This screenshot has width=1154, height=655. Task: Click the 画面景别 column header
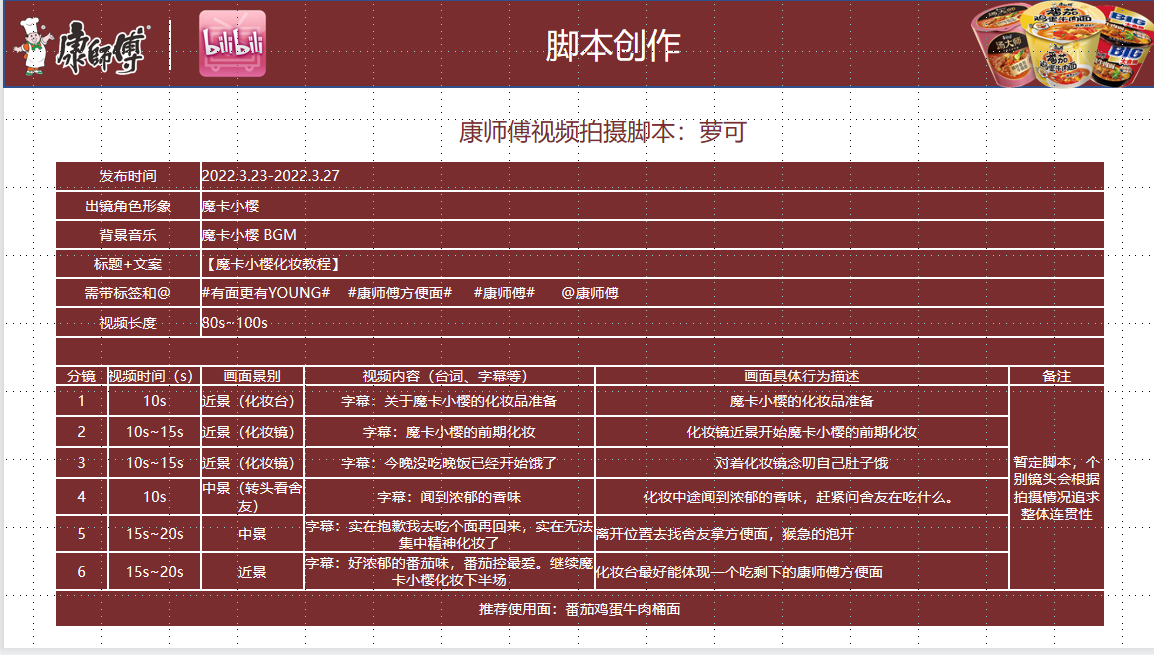click(252, 376)
